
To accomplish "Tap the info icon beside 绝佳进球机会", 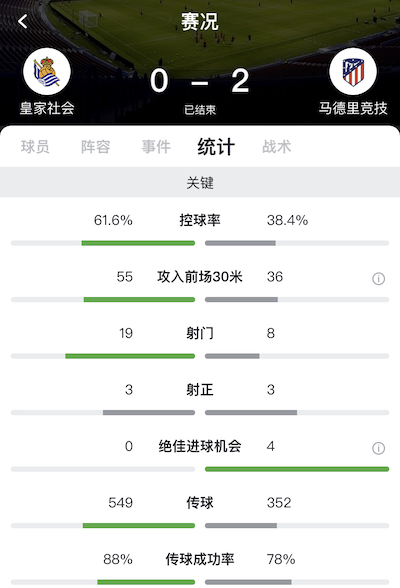I will (x=378, y=448).
